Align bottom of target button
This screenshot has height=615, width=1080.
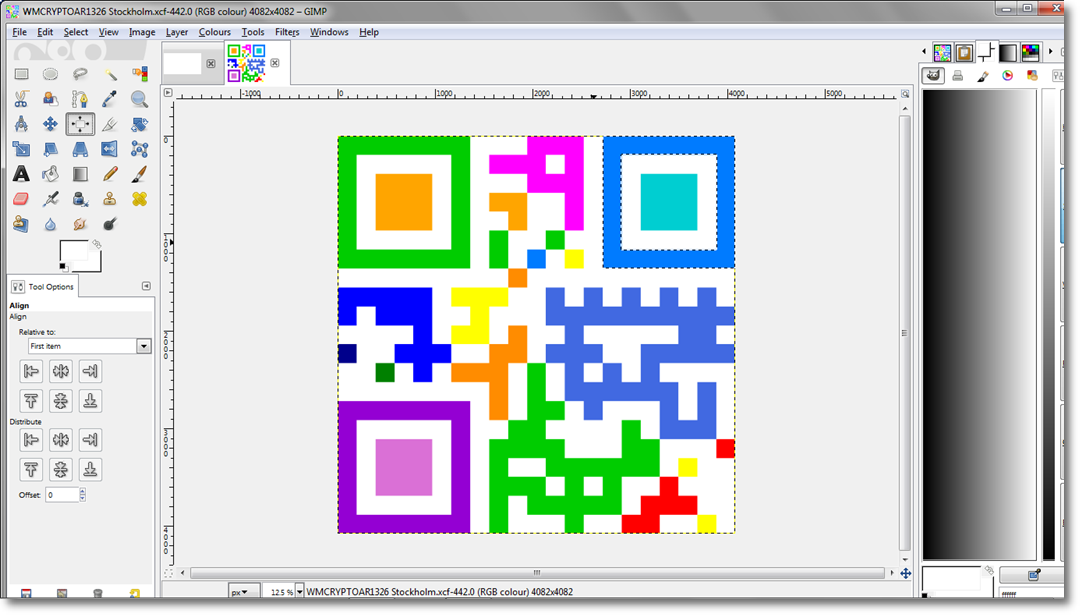coord(90,401)
